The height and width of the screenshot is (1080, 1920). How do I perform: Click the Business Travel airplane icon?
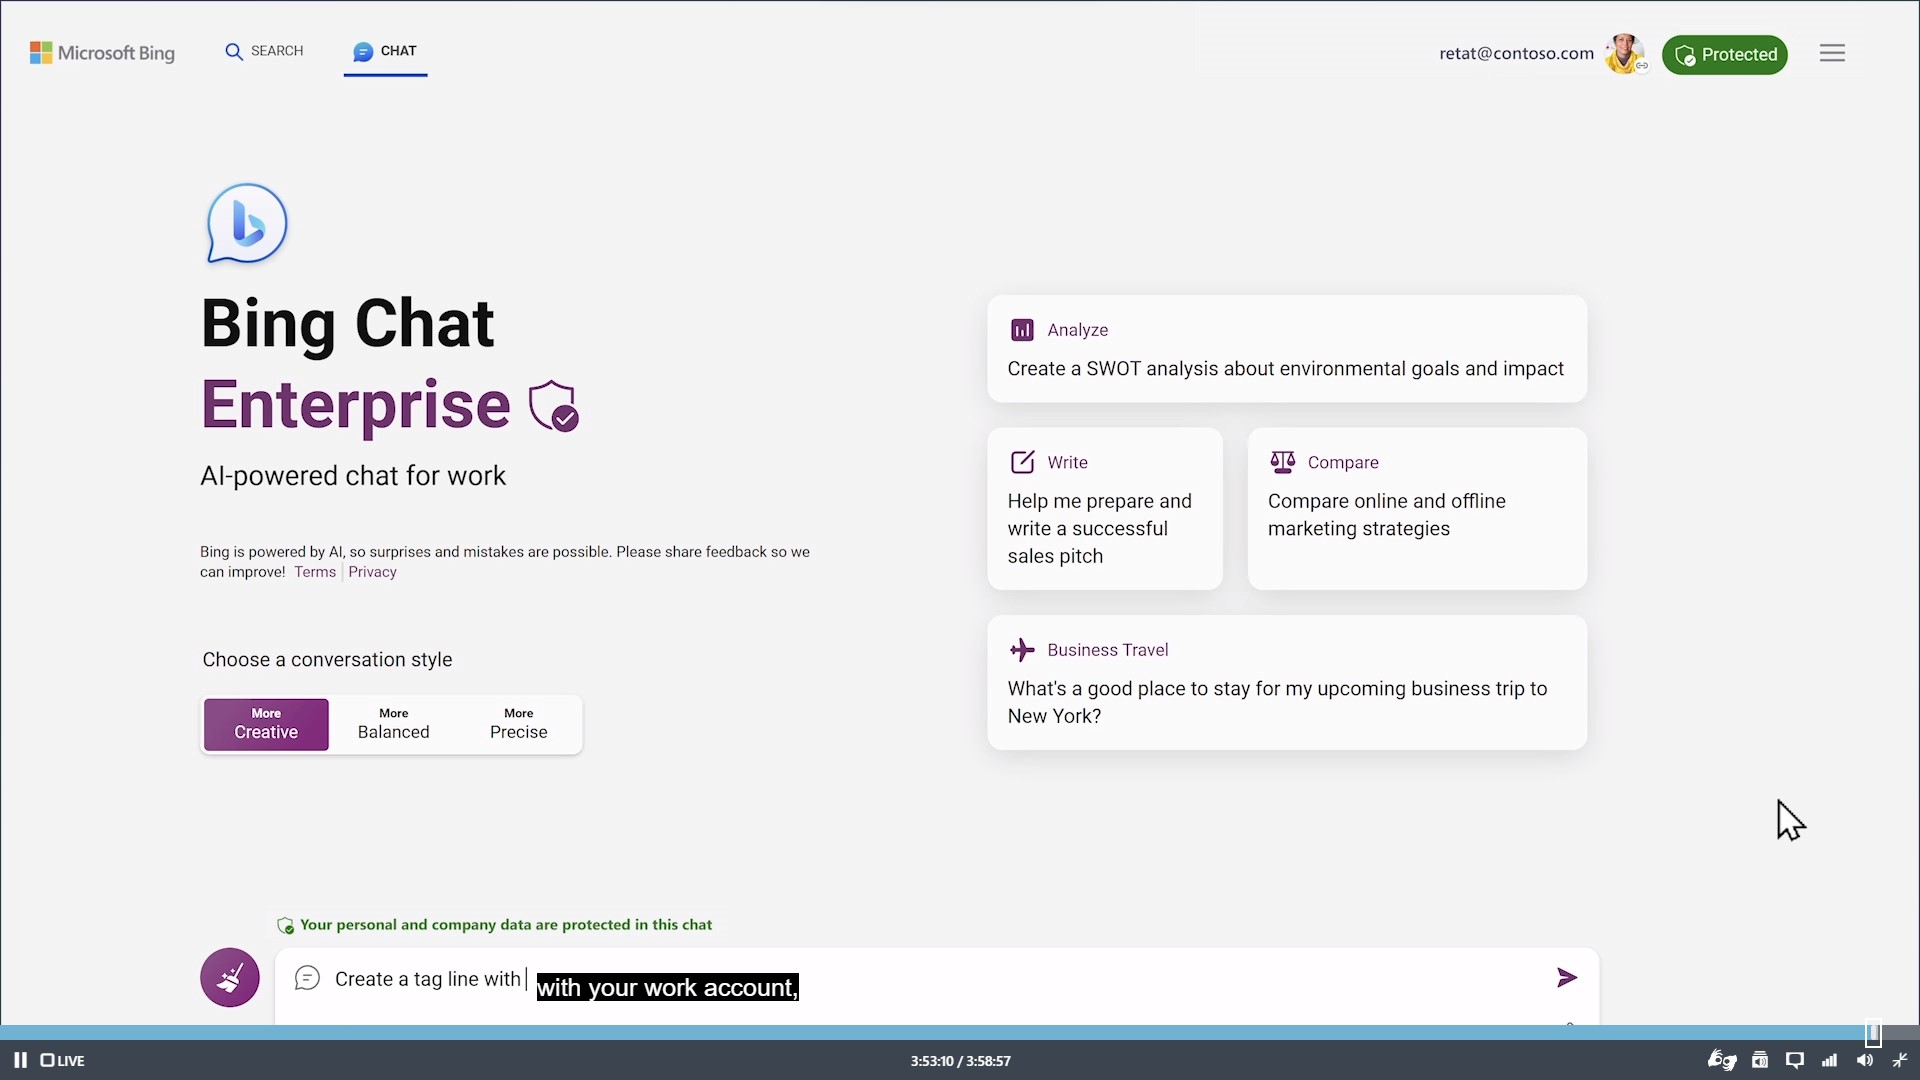click(x=1022, y=649)
